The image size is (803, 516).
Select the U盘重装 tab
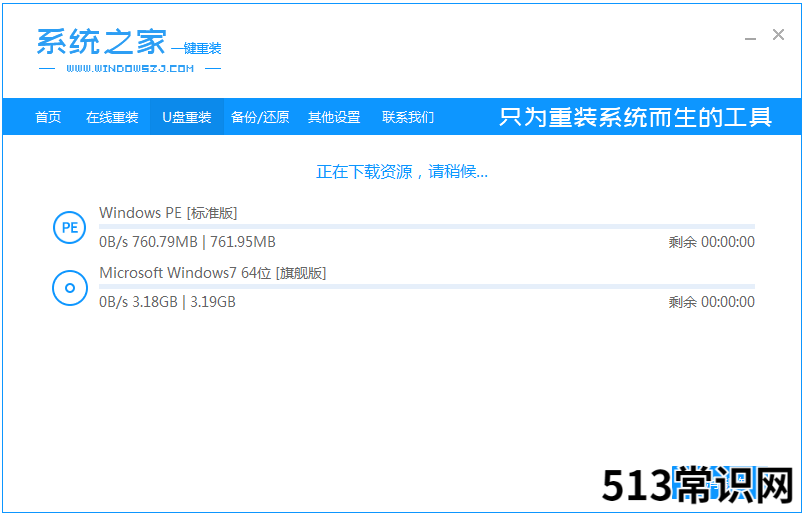pyautogui.click(x=187, y=117)
